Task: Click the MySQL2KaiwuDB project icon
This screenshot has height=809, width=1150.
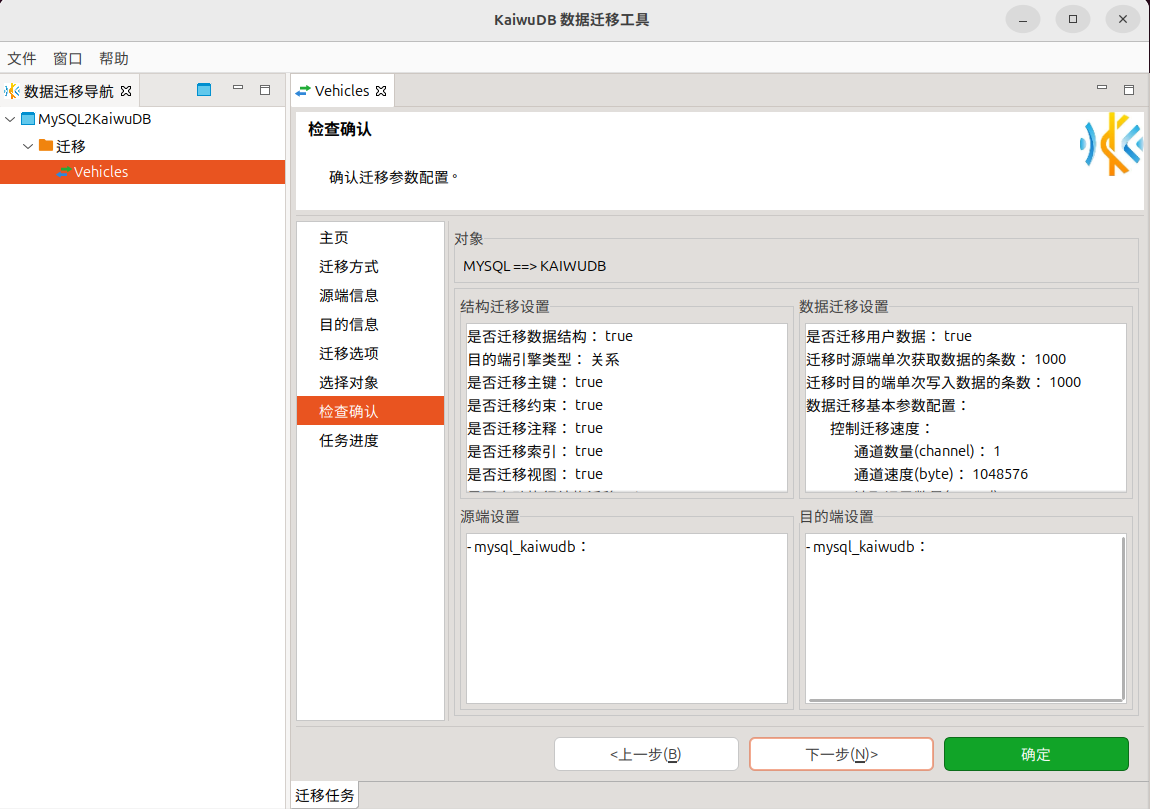Action: pyautogui.click(x=28, y=119)
